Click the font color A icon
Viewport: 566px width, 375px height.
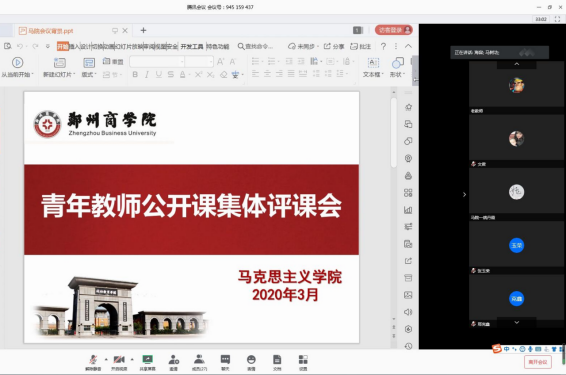point(183,74)
